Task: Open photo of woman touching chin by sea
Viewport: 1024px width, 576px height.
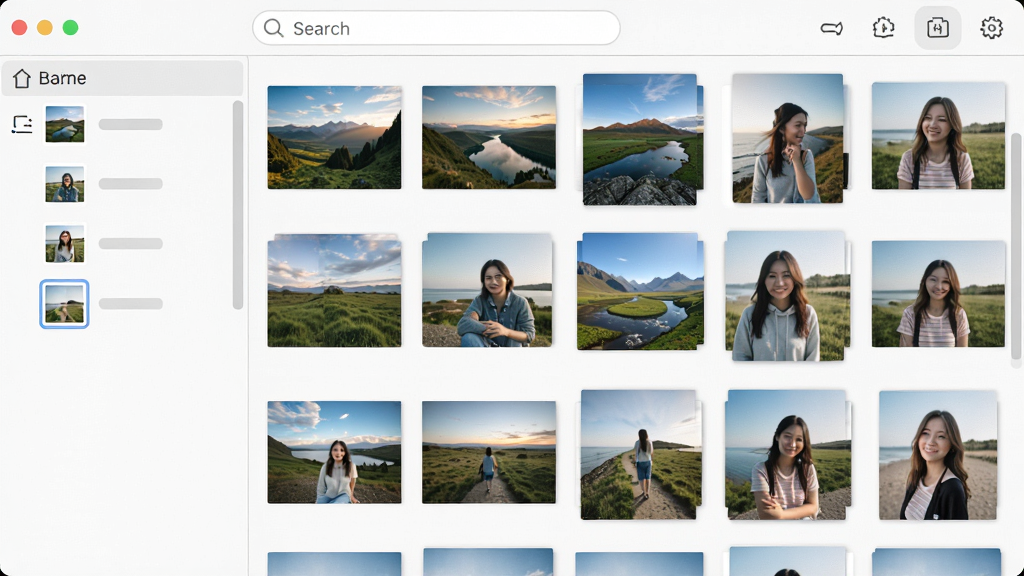Action: coord(788,138)
